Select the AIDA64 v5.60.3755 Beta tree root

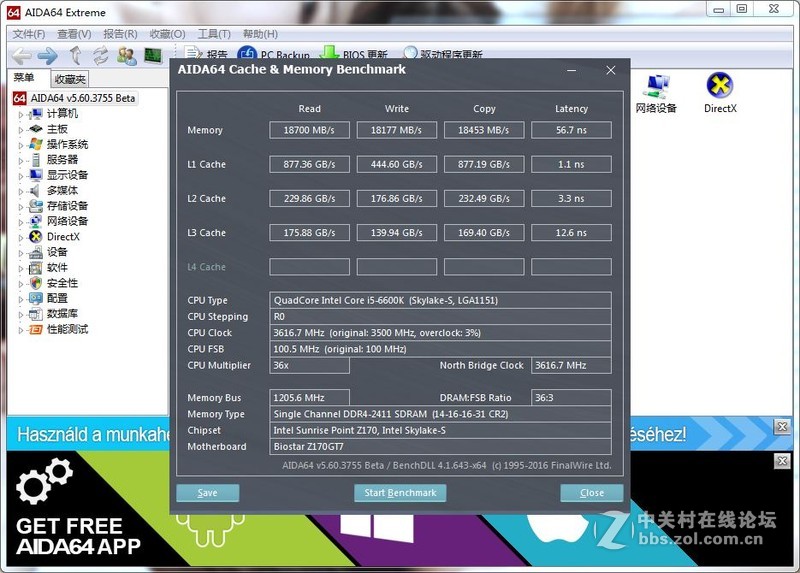click(74, 98)
